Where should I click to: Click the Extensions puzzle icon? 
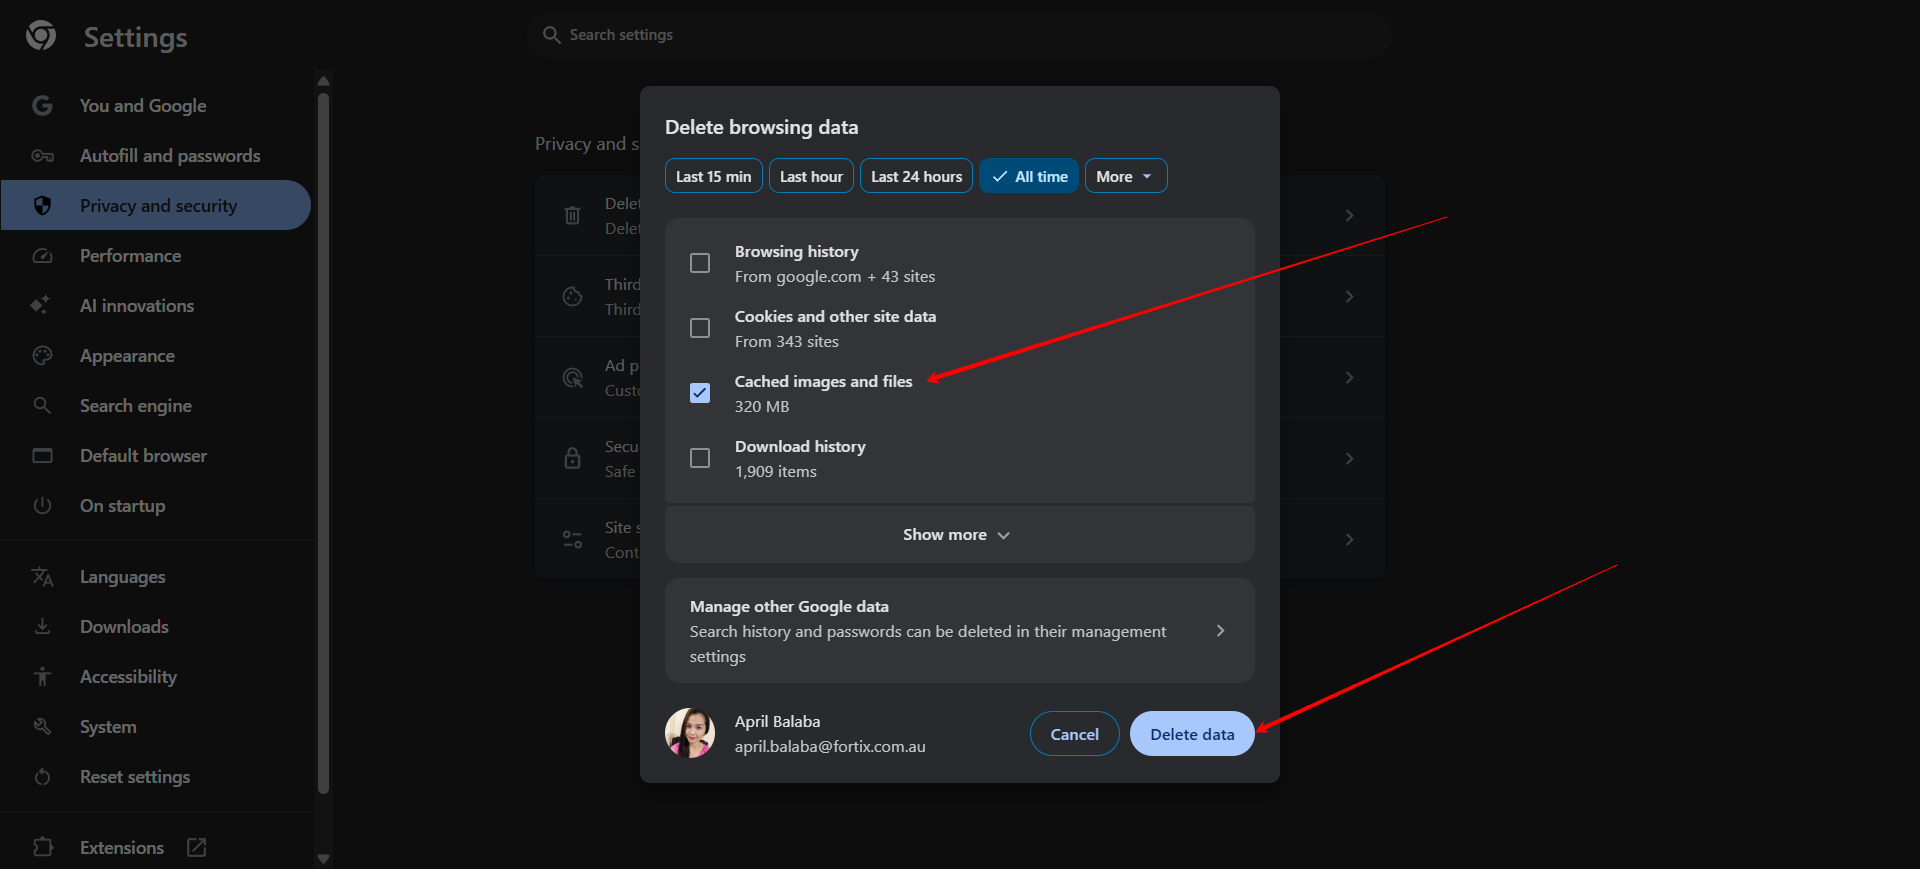tap(42, 847)
